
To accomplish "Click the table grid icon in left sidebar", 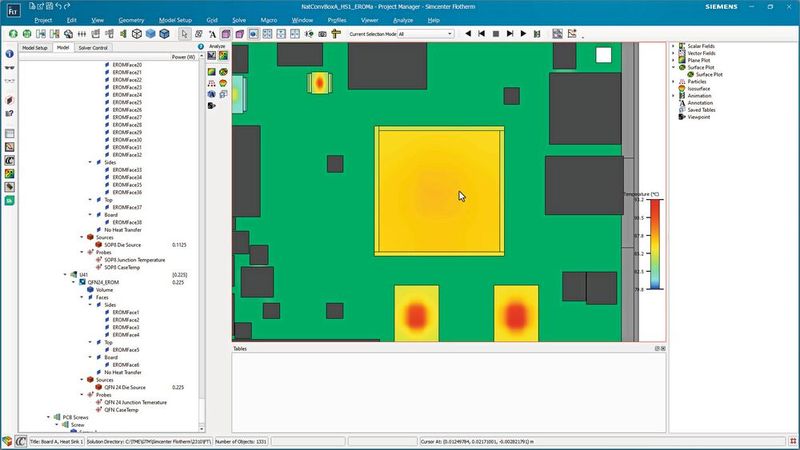I will click(9, 134).
